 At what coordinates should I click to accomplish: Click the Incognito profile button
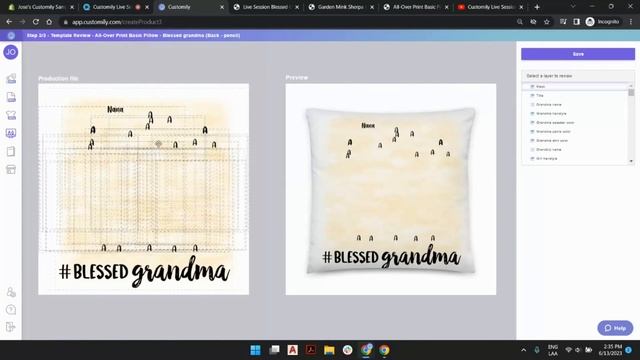pos(602,22)
